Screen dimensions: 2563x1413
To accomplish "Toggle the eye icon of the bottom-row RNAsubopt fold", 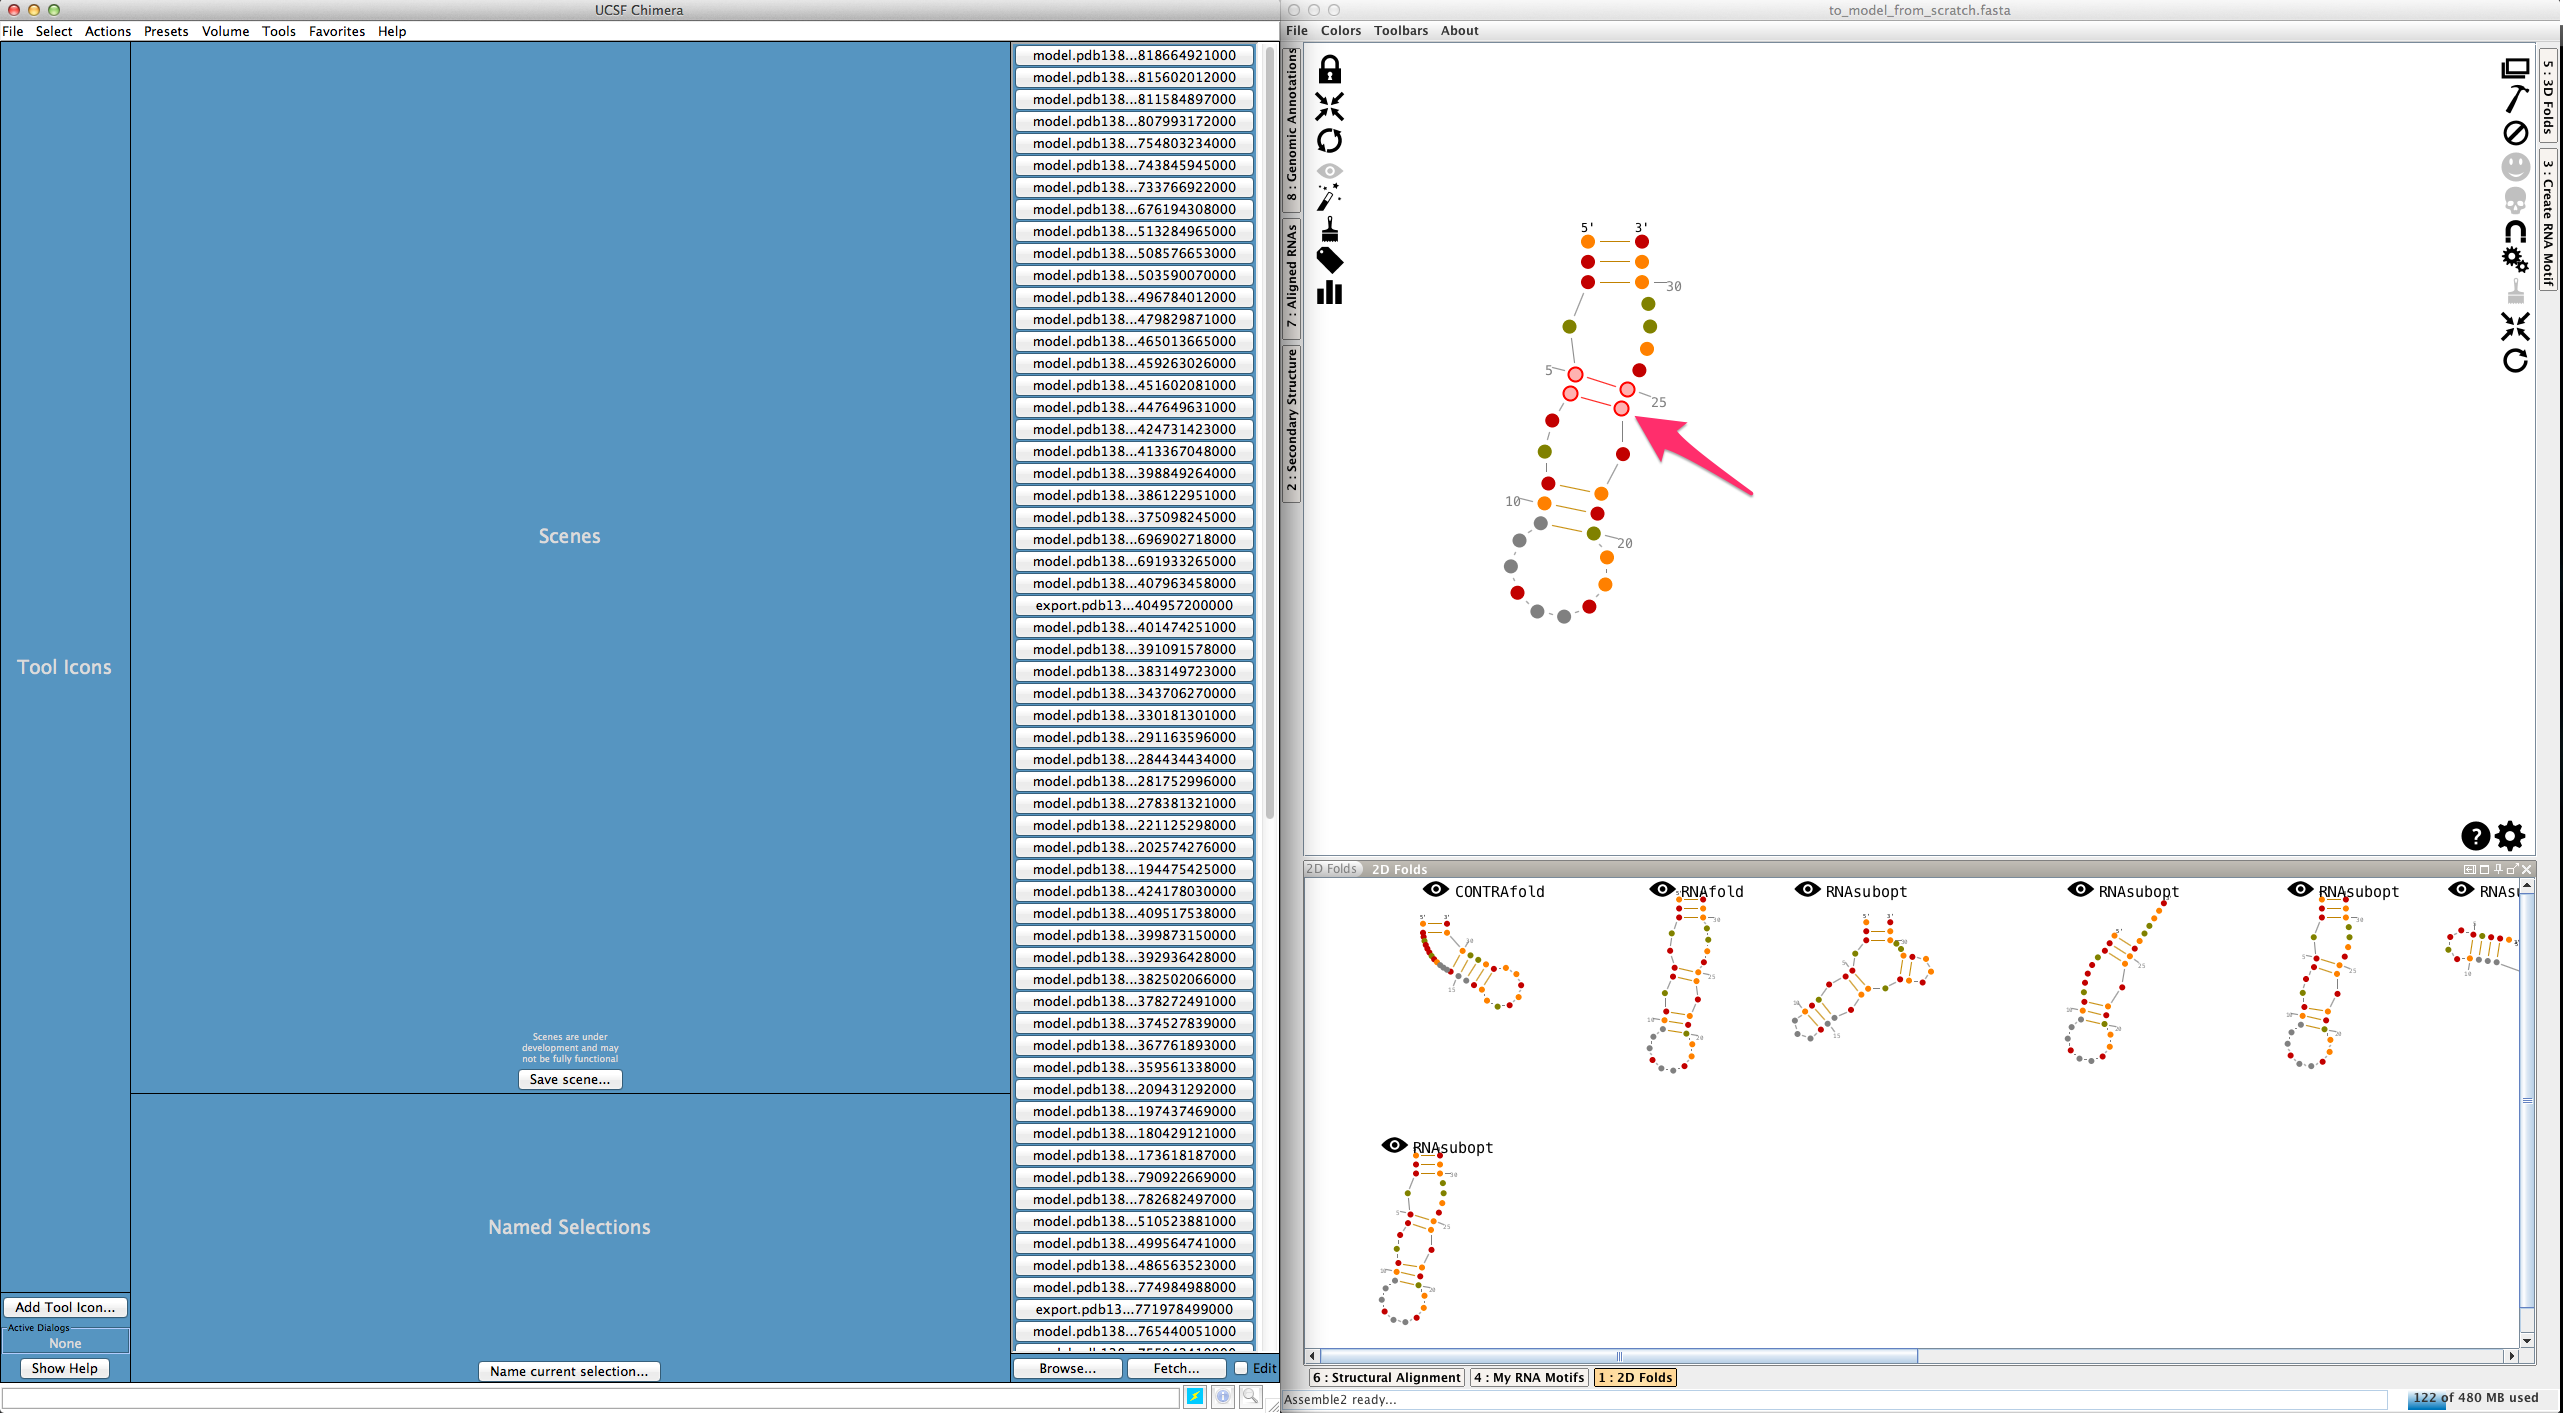I will [x=1394, y=1145].
